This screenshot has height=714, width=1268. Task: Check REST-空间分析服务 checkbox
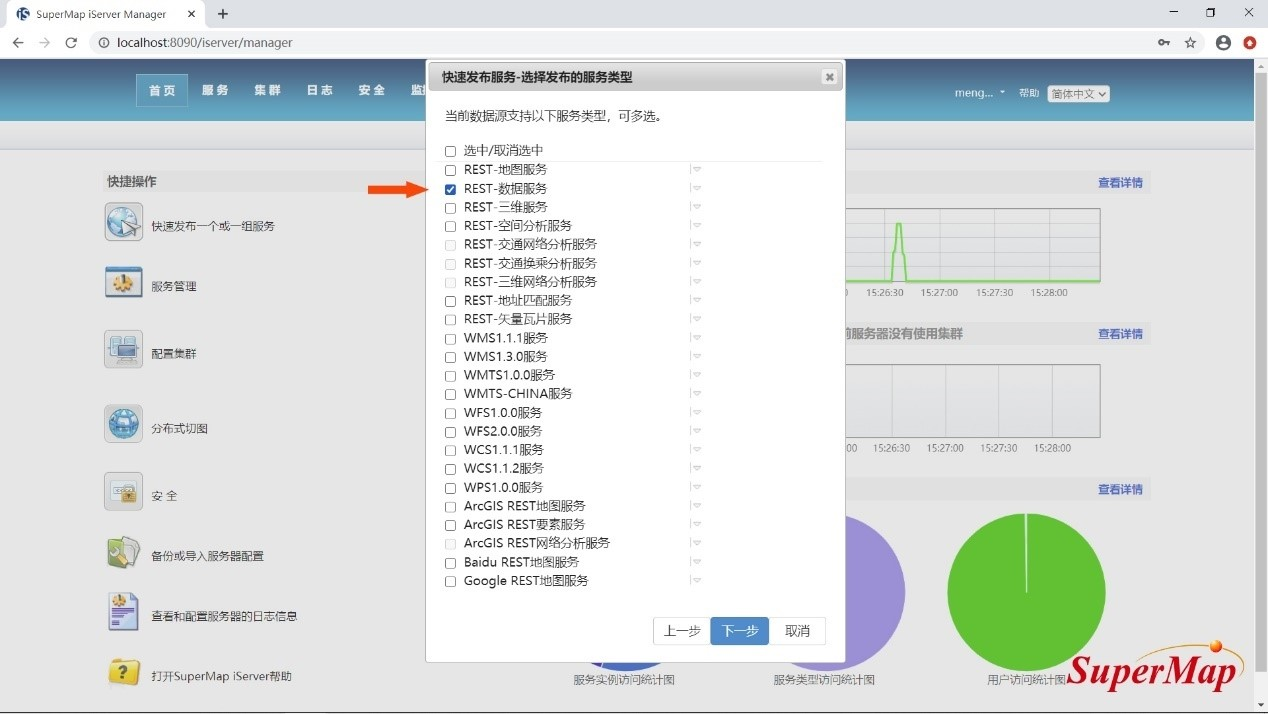(450, 226)
